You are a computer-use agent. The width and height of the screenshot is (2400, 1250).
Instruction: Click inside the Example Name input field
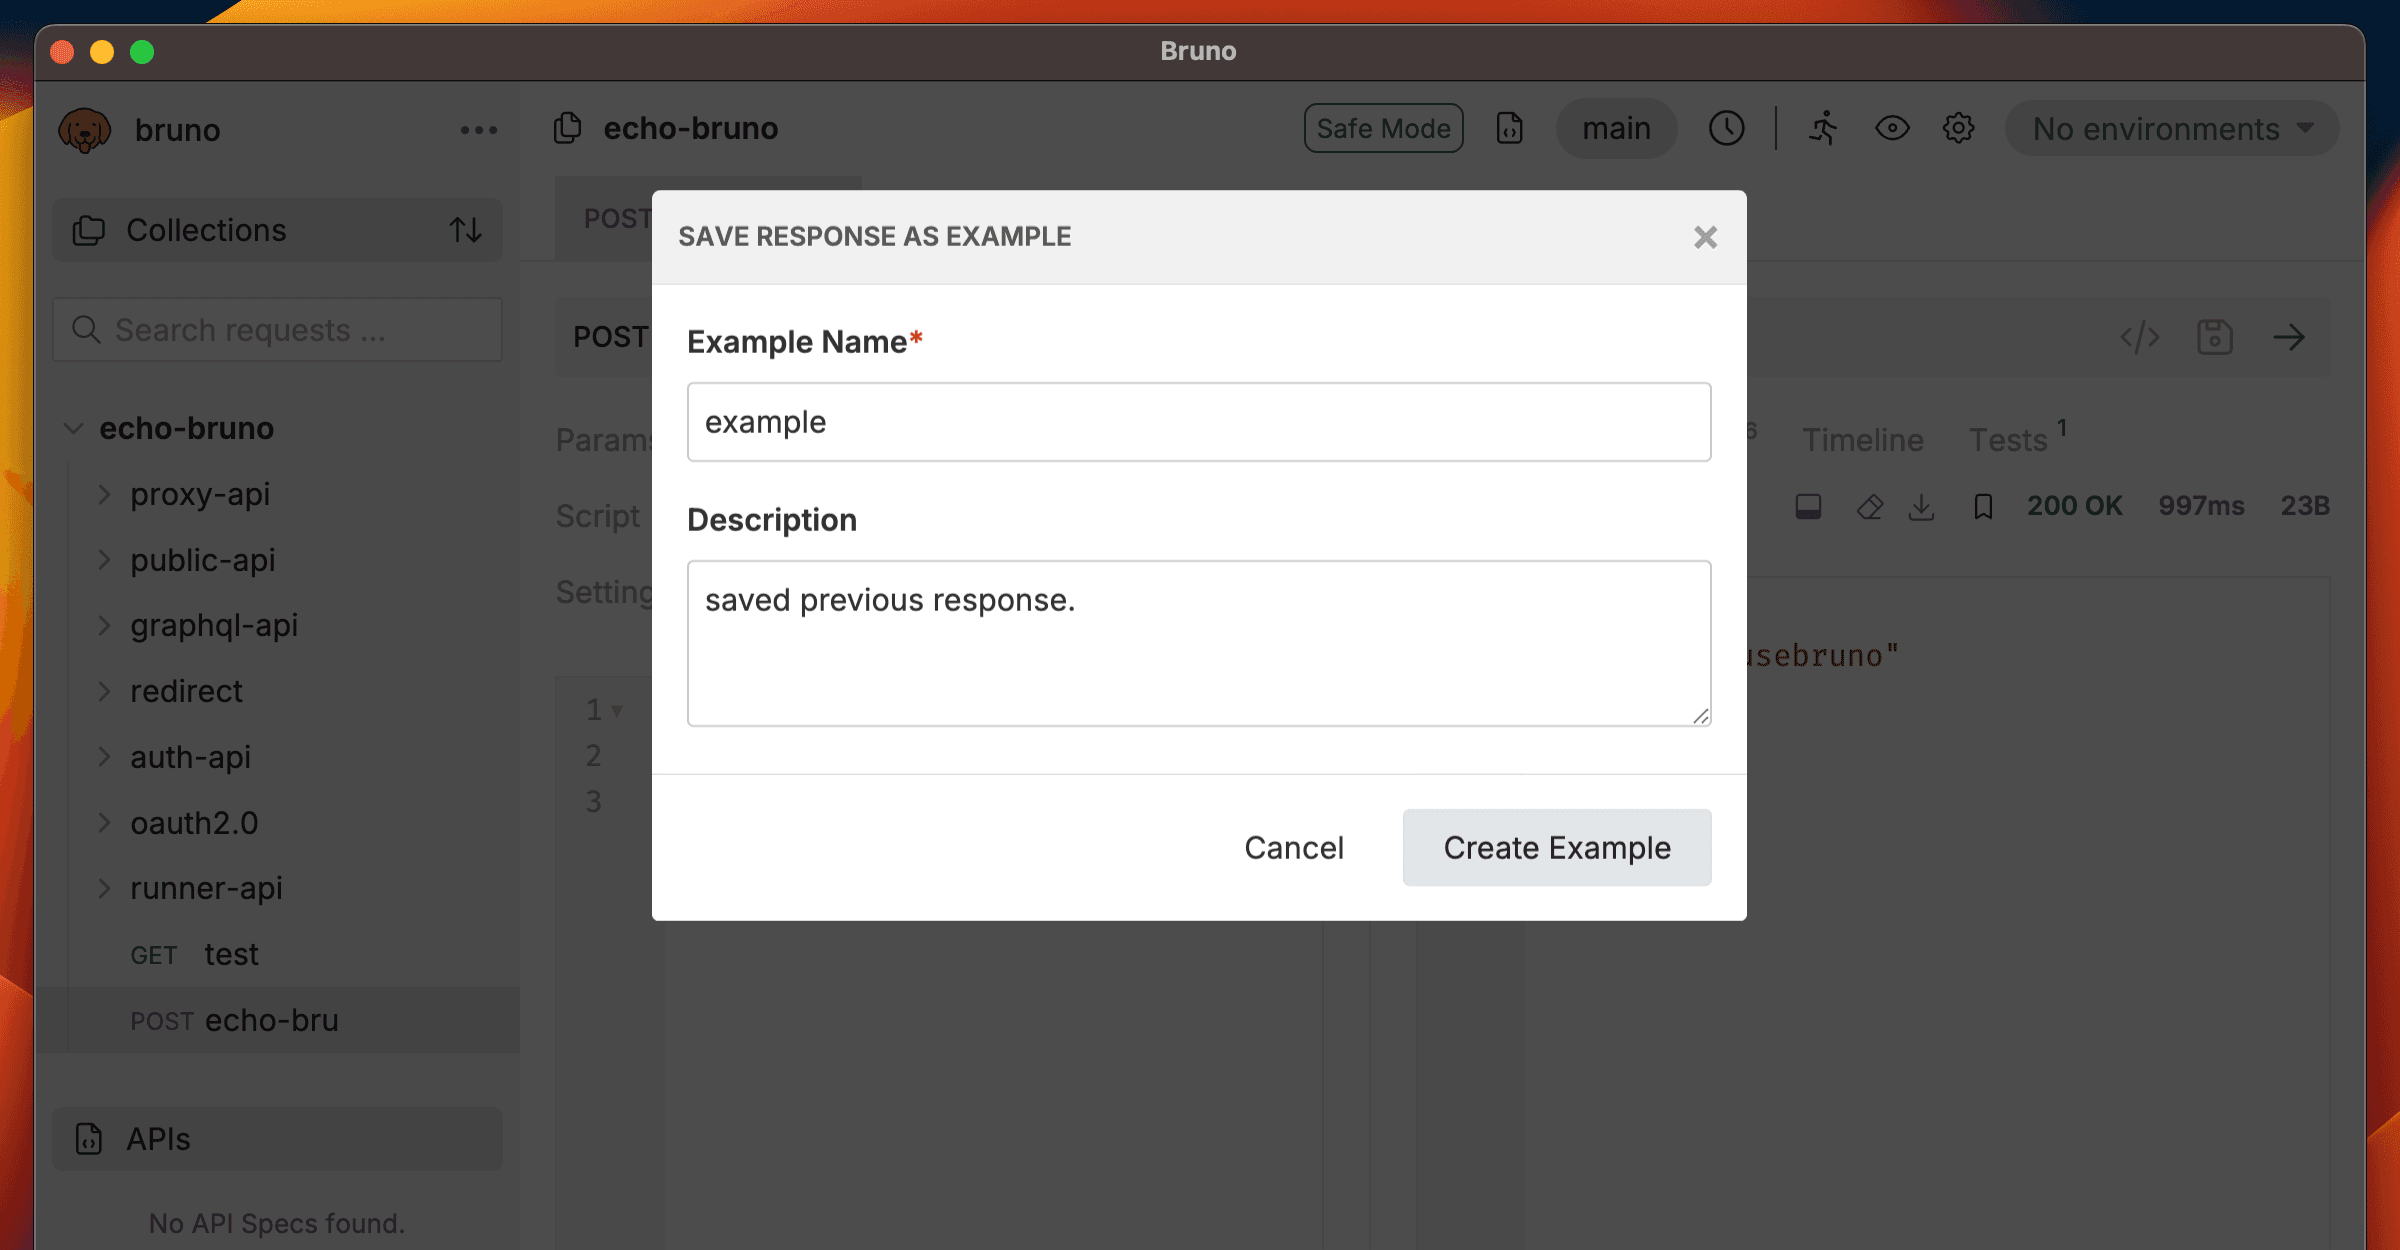pyautogui.click(x=1197, y=421)
